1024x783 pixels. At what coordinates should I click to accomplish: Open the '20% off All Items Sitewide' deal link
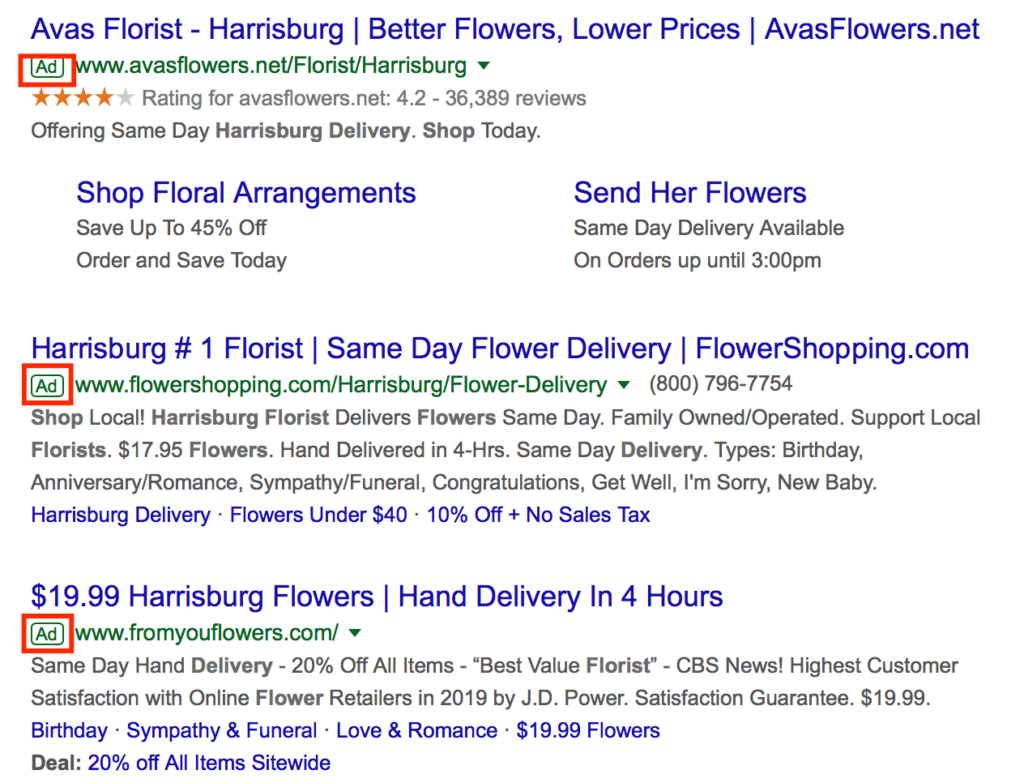[x=209, y=763]
